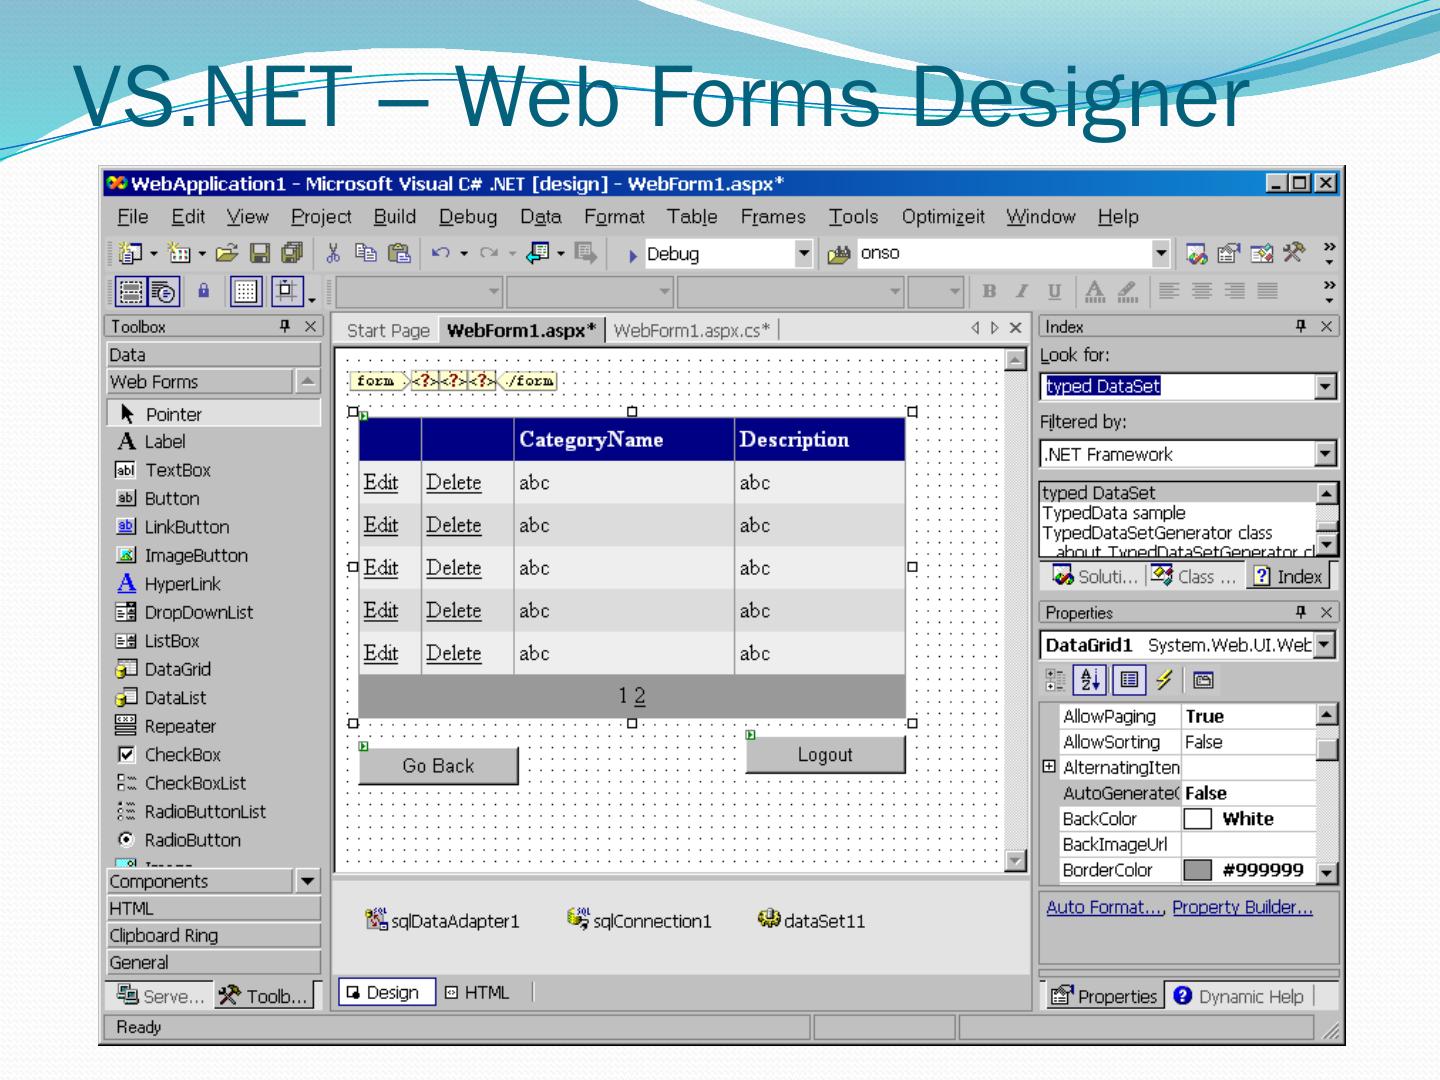
Task: Click the Open File toolbar icon
Action: point(227,254)
